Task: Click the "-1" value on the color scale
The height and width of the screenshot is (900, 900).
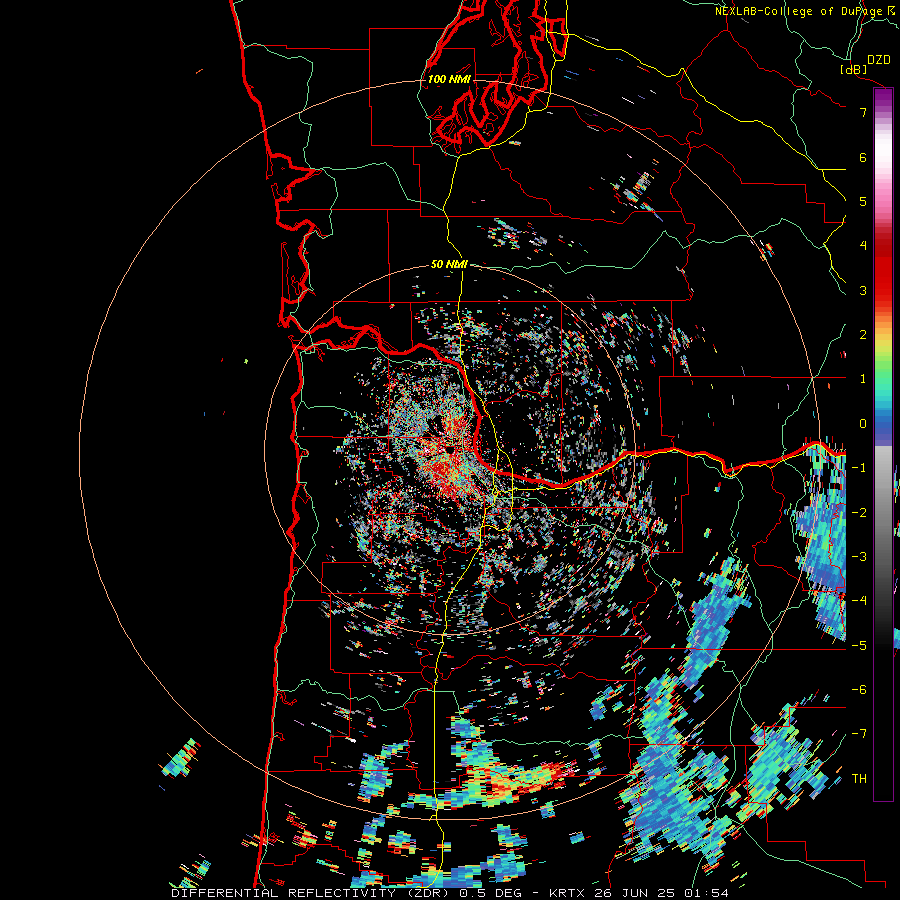Action: pos(859,467)
